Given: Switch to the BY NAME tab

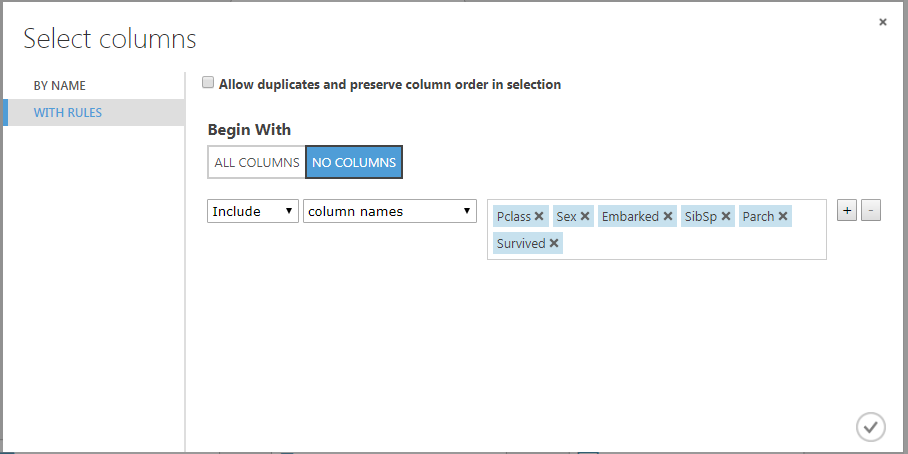Looking at the screenshot, I should (x=60, y=86).
